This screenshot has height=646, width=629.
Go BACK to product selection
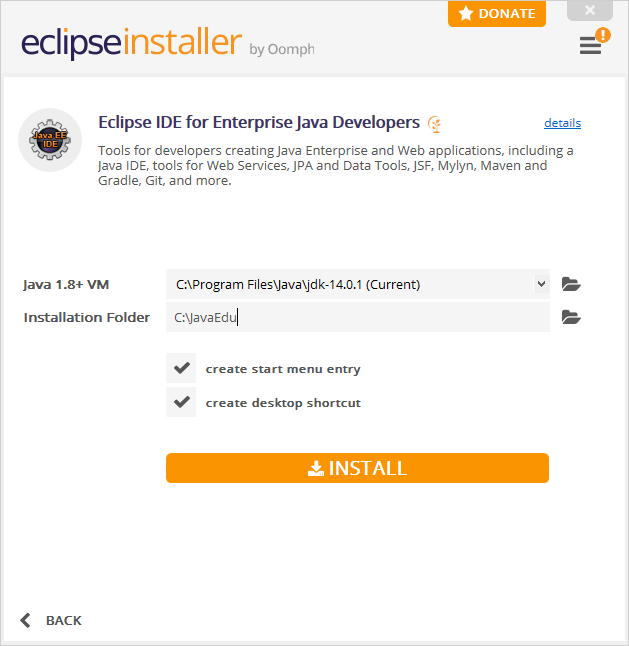click(51, 620)
